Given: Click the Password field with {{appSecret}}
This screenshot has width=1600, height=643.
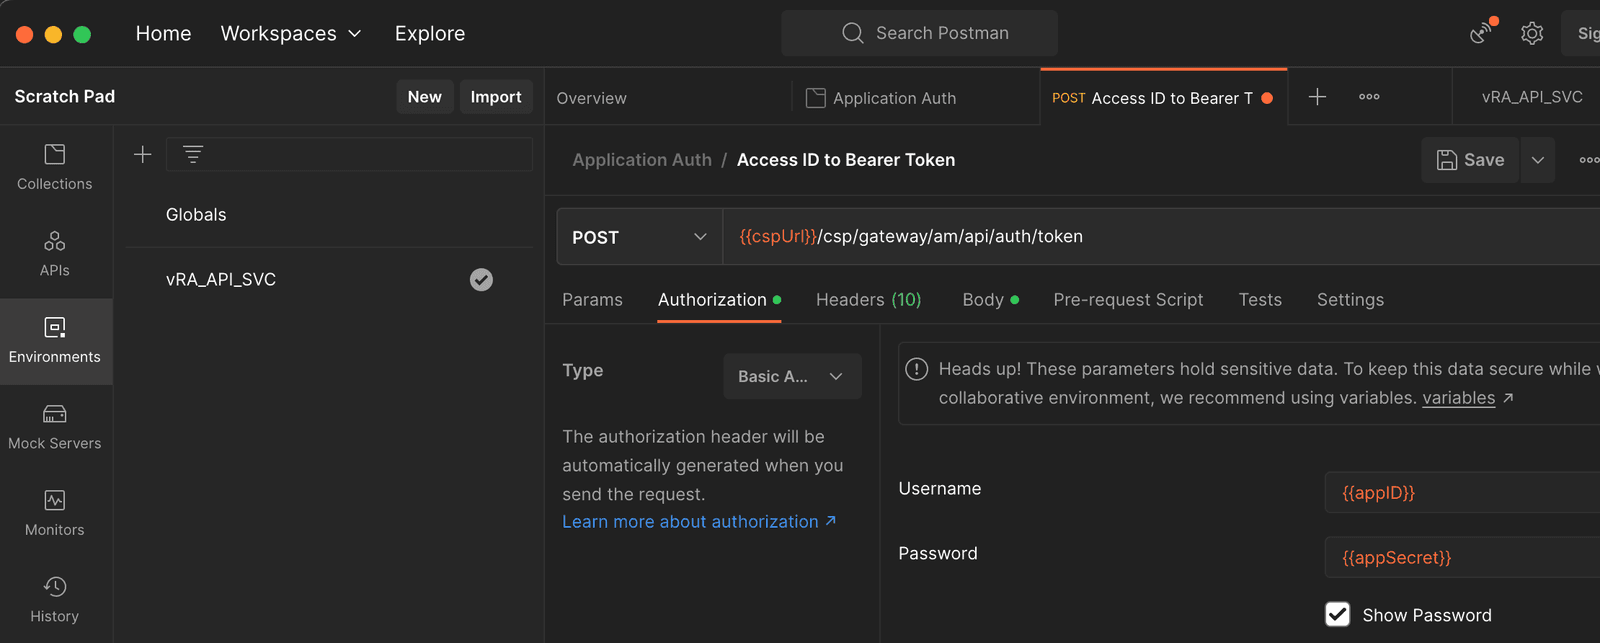Looking at the screenshot, I should click(1462, 557).
